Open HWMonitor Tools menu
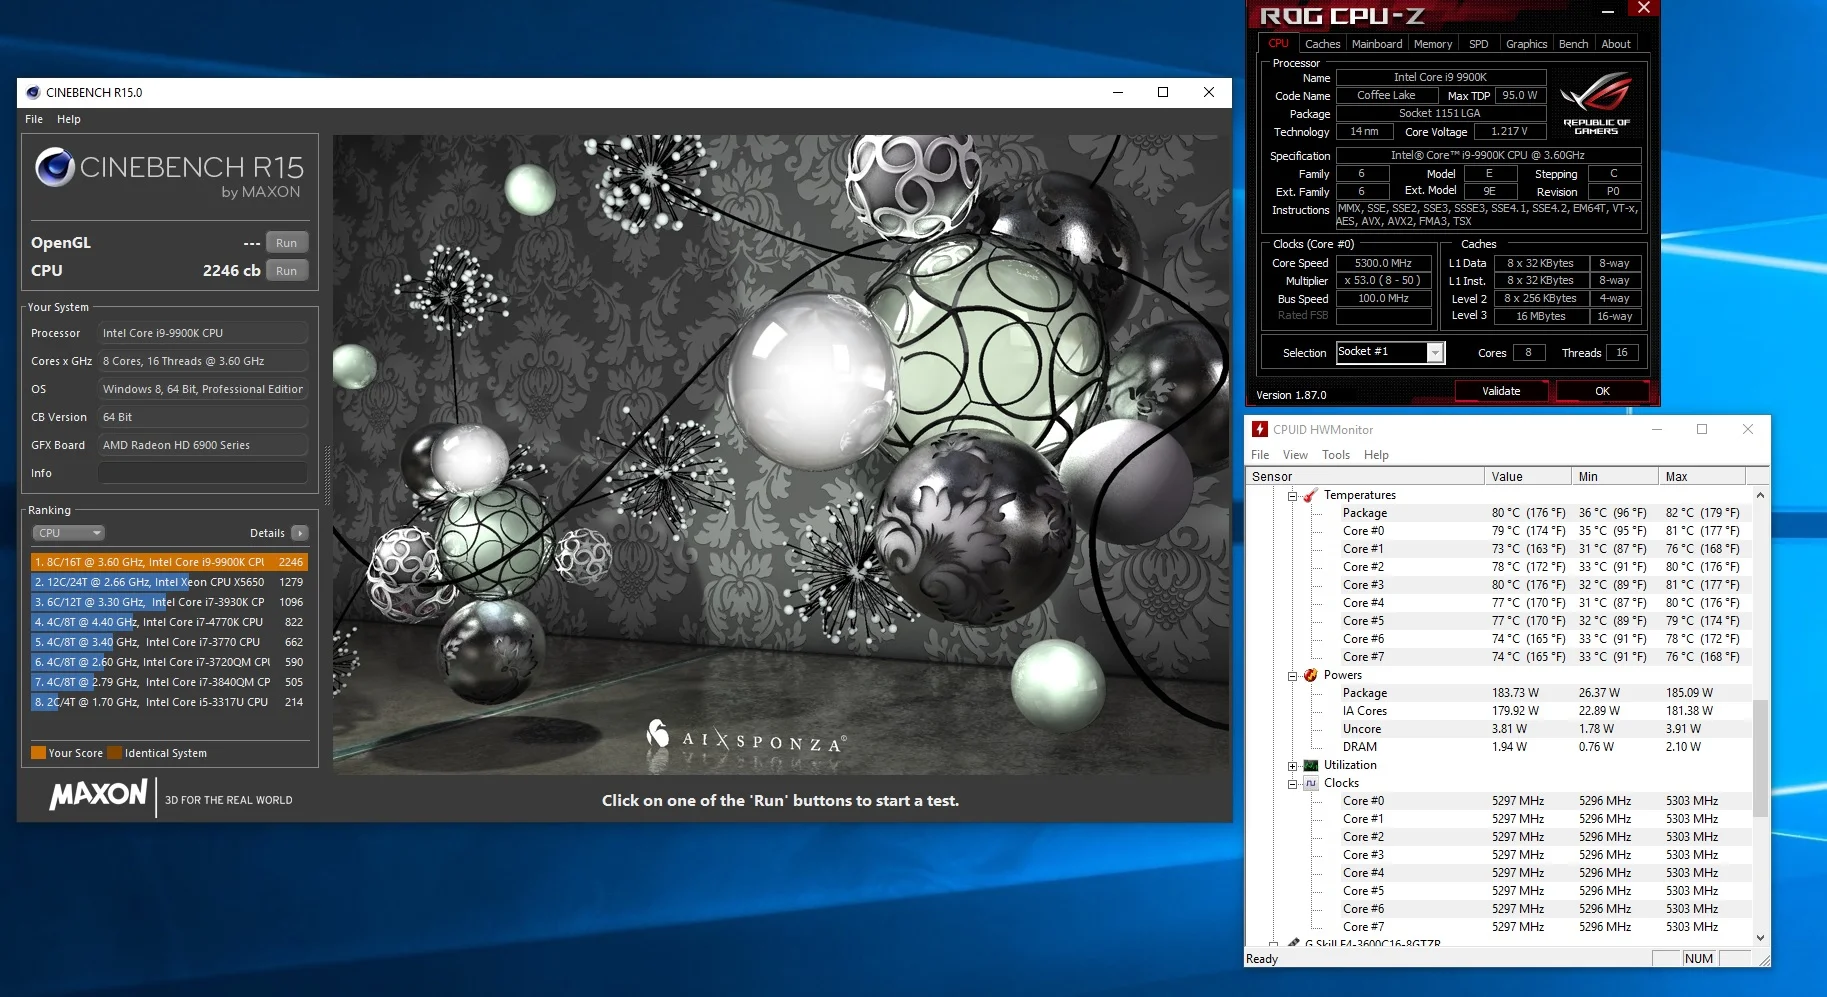 (1336, 455)
